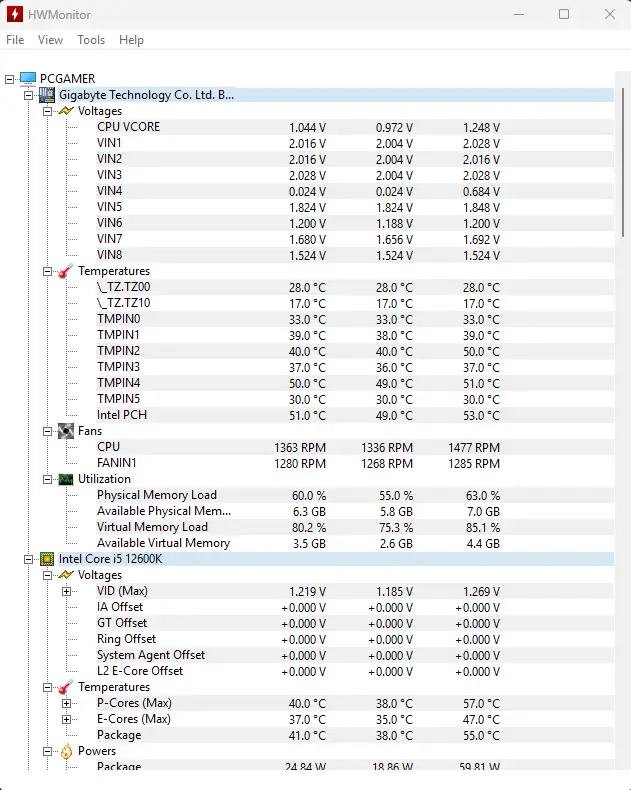Expand the E-Cores (Max) entry
Viewport: 631px width, 790px height.
[67, 719]
